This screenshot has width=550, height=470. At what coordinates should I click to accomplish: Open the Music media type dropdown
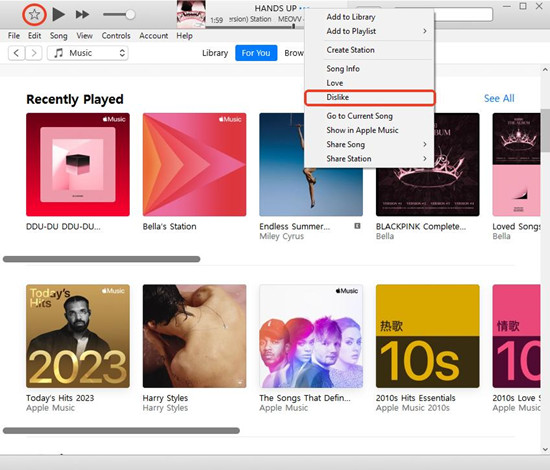(x=88, y=53)
